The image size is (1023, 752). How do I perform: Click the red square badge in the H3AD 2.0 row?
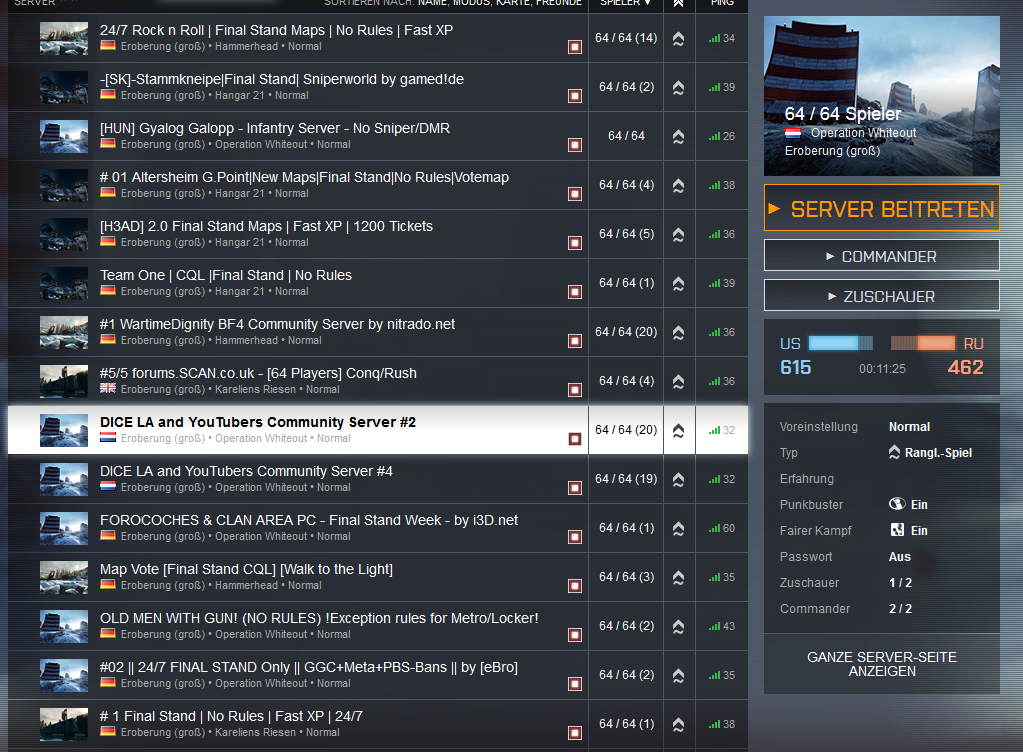575,243
